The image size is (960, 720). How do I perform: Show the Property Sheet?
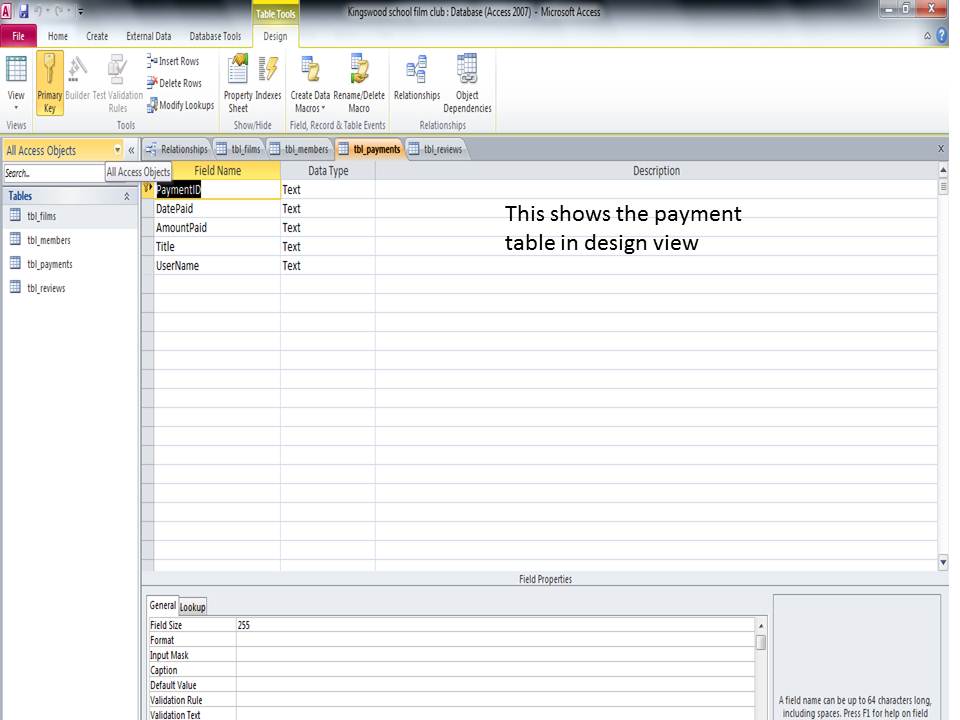coord(238,83)
